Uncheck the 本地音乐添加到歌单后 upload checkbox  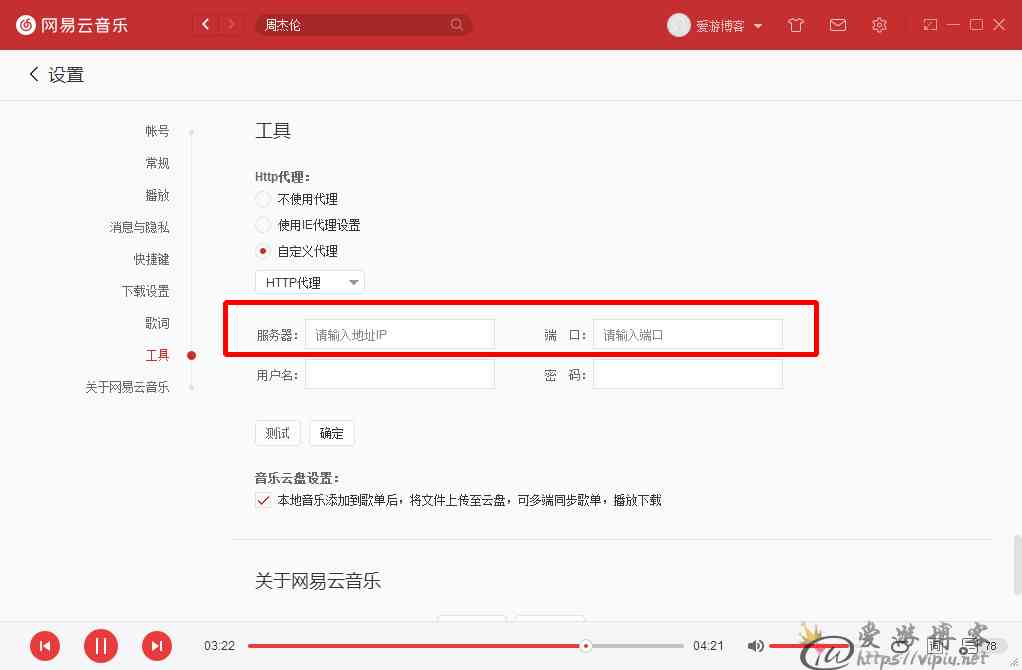click(x=263, y=501)
